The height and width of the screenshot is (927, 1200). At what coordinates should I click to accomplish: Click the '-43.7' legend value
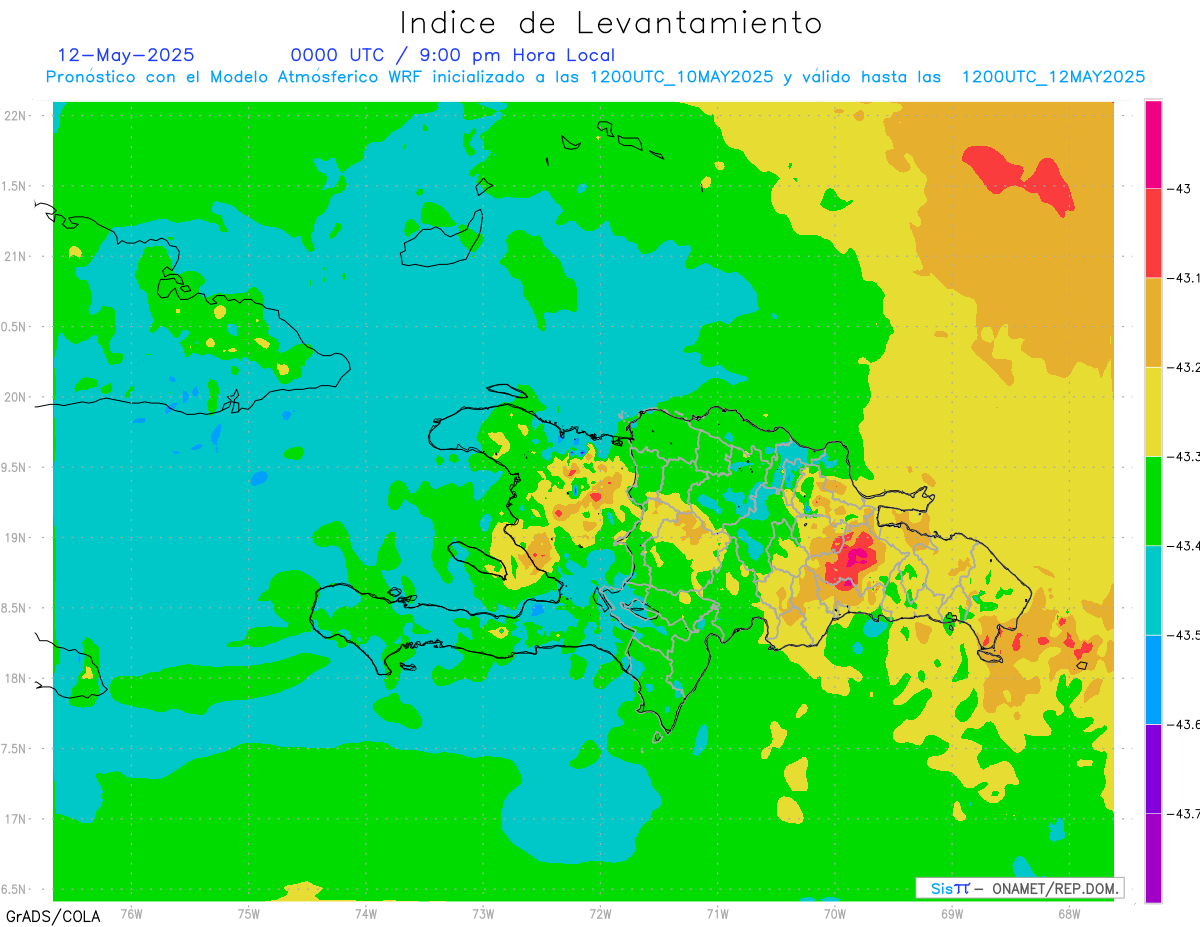click(1185, 813)
